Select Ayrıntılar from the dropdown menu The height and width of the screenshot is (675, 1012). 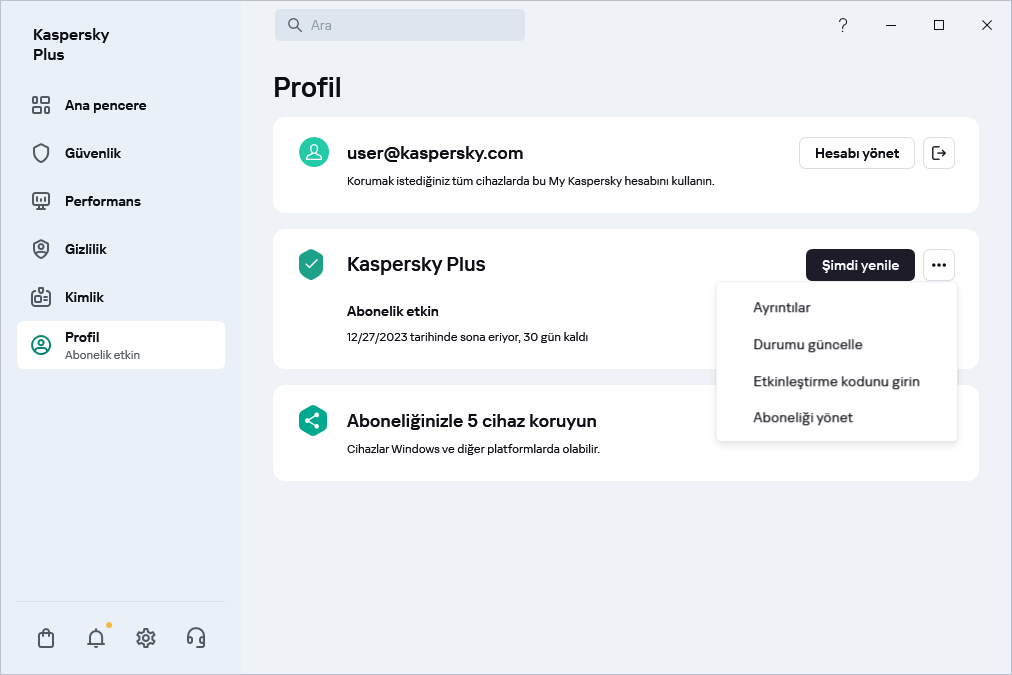click(781, 308)
